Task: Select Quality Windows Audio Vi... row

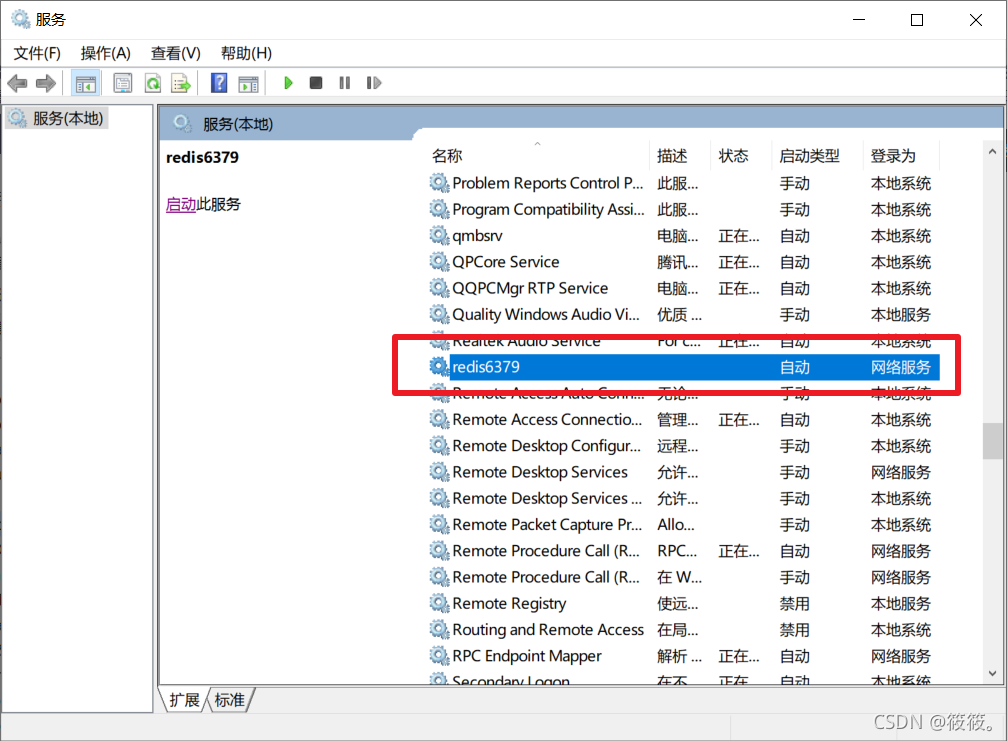Action: (684, 315)
